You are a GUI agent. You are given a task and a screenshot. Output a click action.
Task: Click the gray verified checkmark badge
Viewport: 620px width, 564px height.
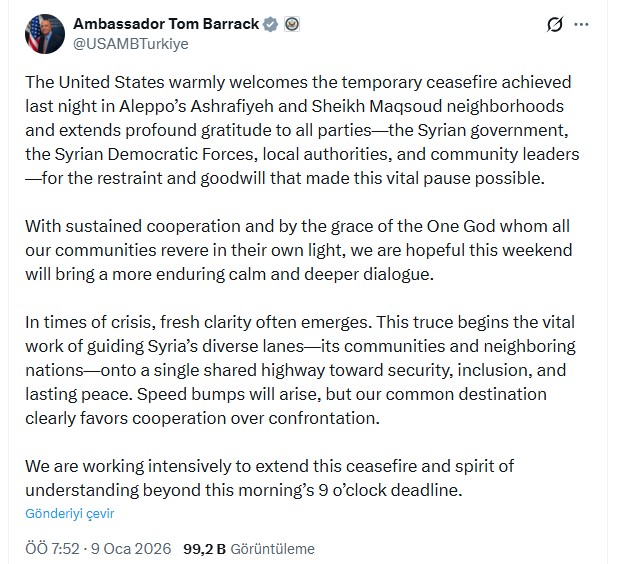[270, 24]
